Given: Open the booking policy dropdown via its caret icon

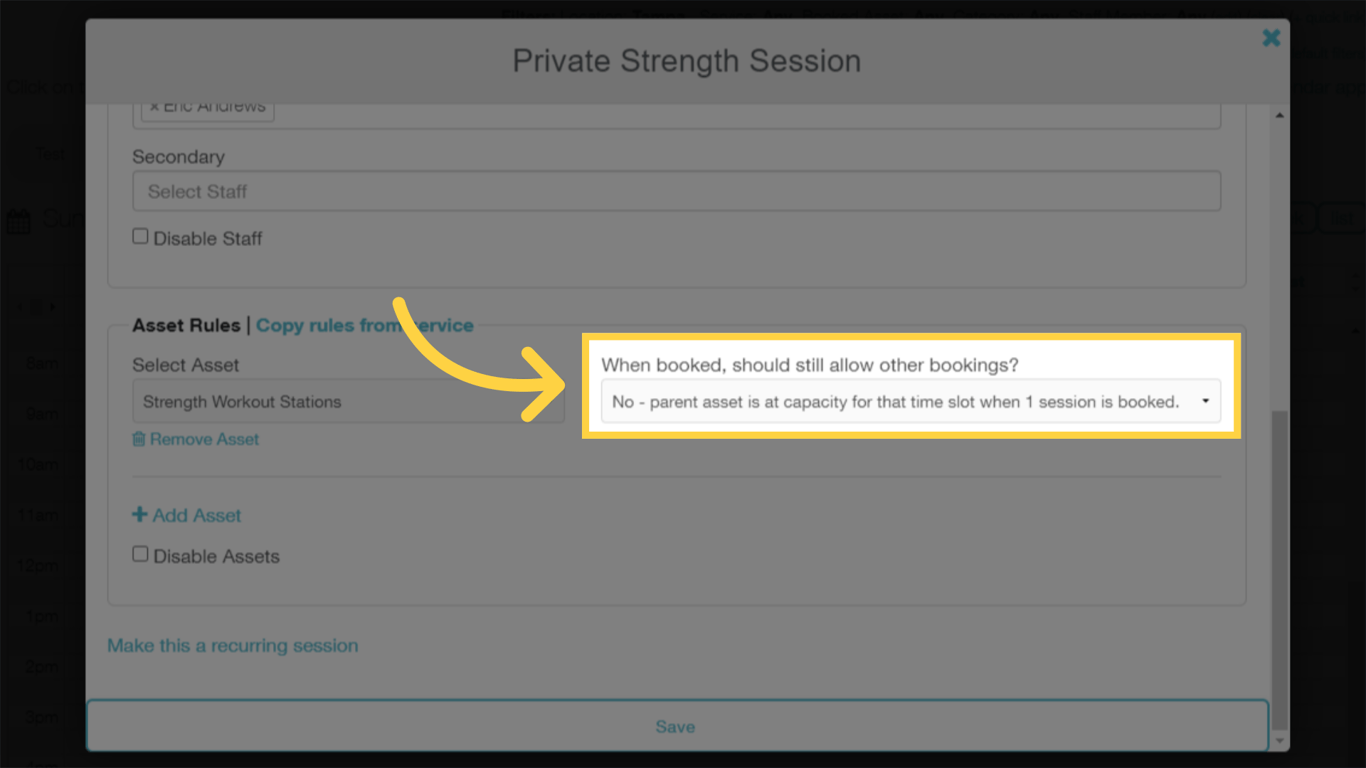Looking at the screenshot, I should click(1207, 401).
